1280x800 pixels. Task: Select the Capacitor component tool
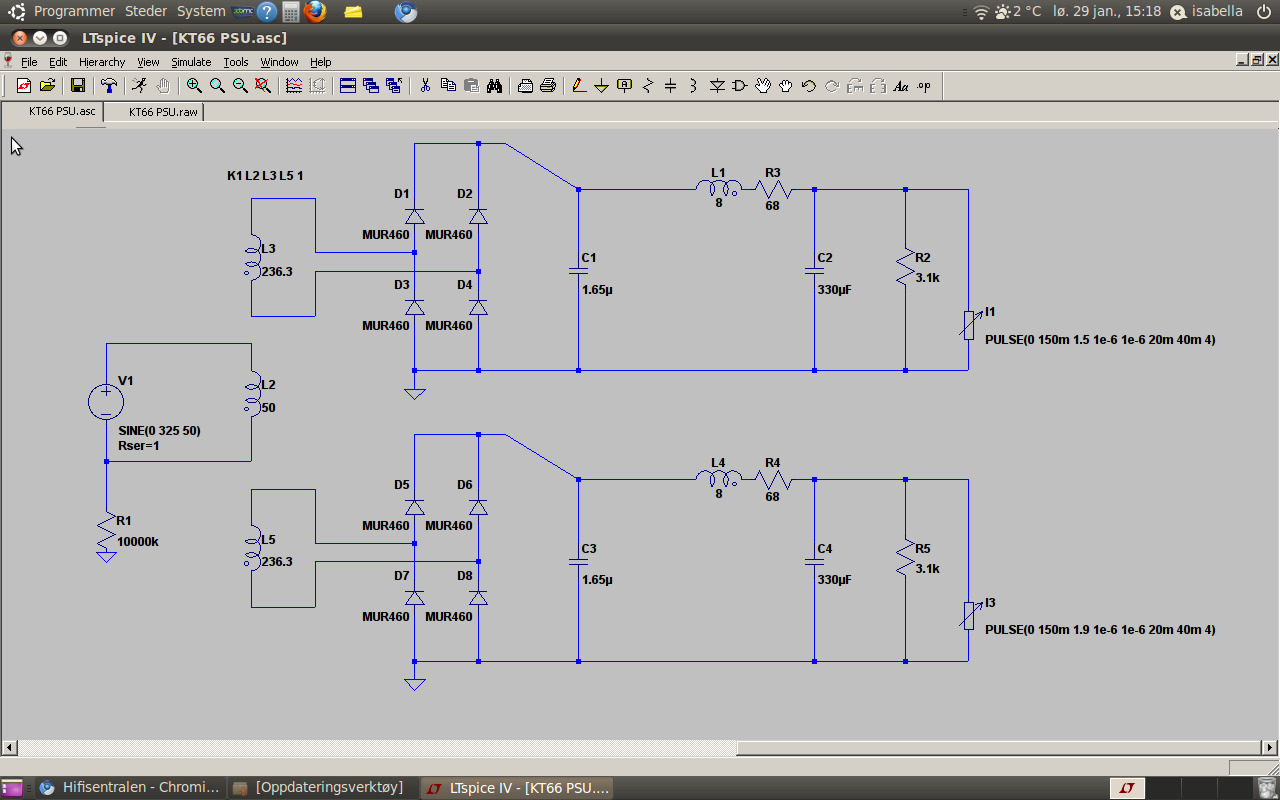670,86
